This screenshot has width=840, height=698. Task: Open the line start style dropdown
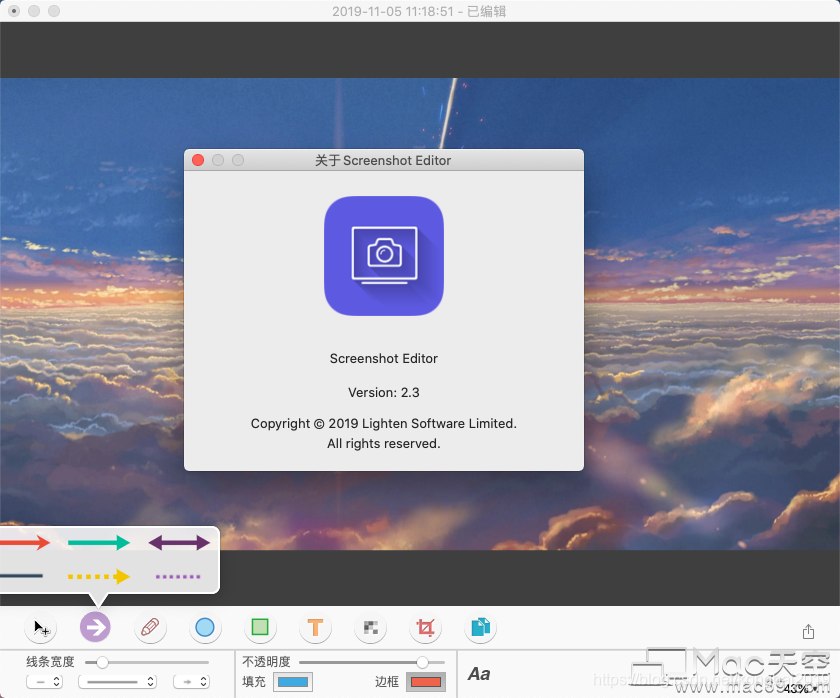click(x=44, y=681)
